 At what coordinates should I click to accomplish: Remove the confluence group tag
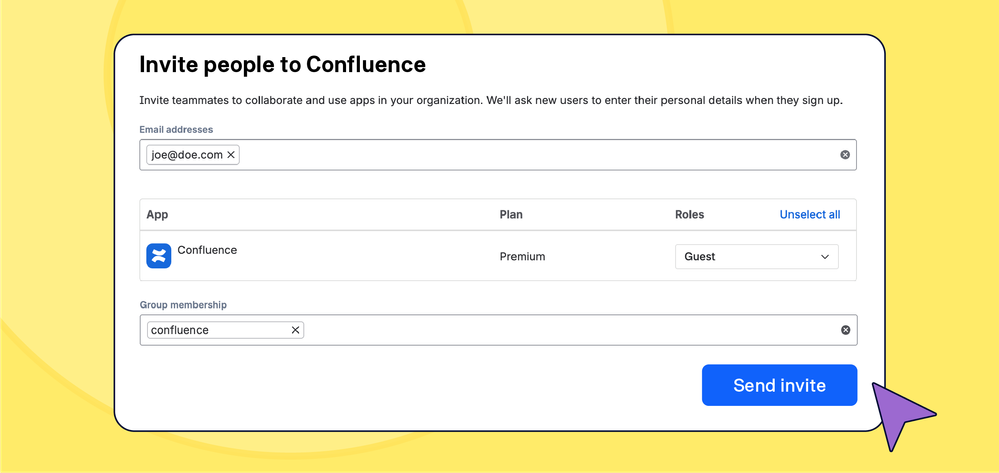295,330
